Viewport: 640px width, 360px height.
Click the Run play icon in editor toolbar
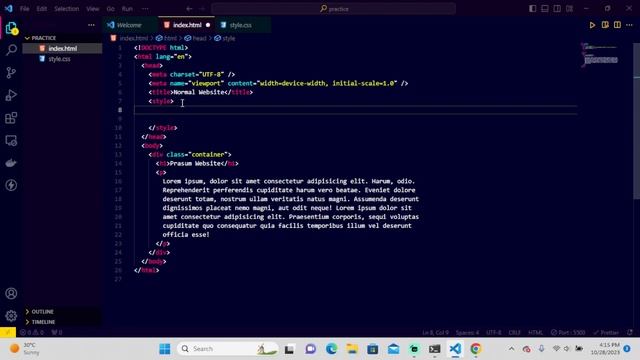click(x=592, y=25)
